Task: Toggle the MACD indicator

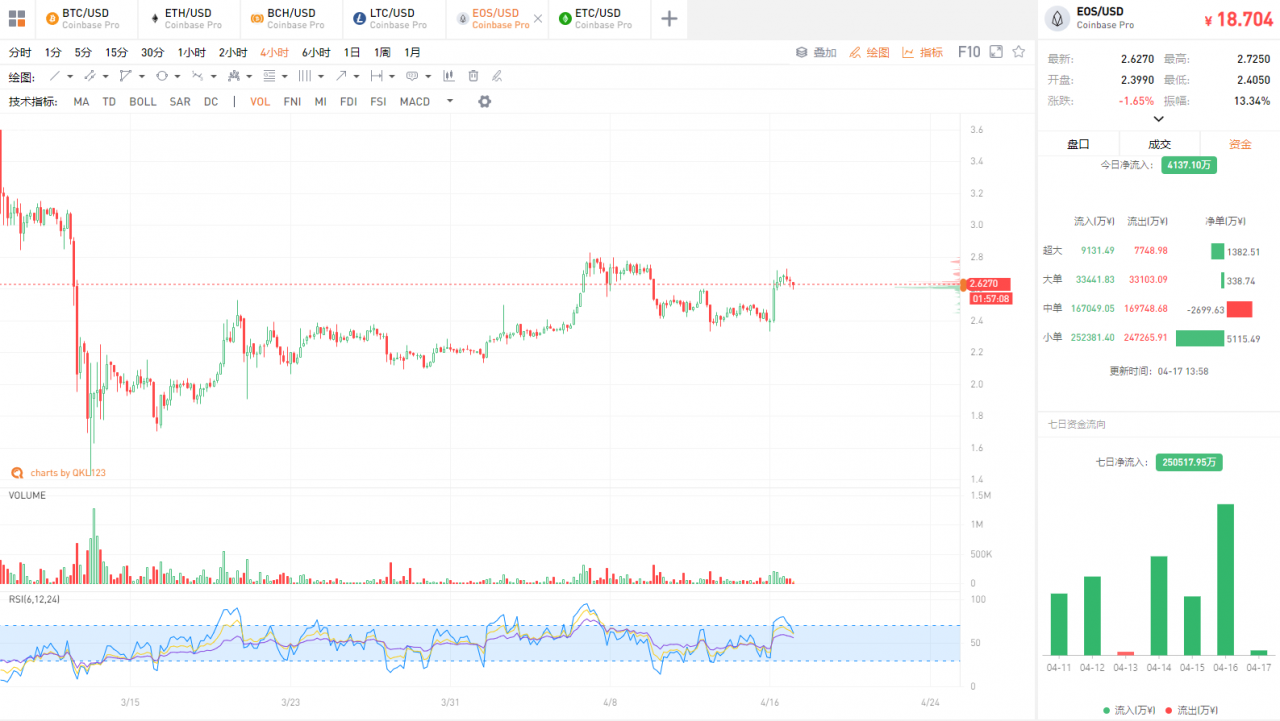Action: [x=415, y=102]
